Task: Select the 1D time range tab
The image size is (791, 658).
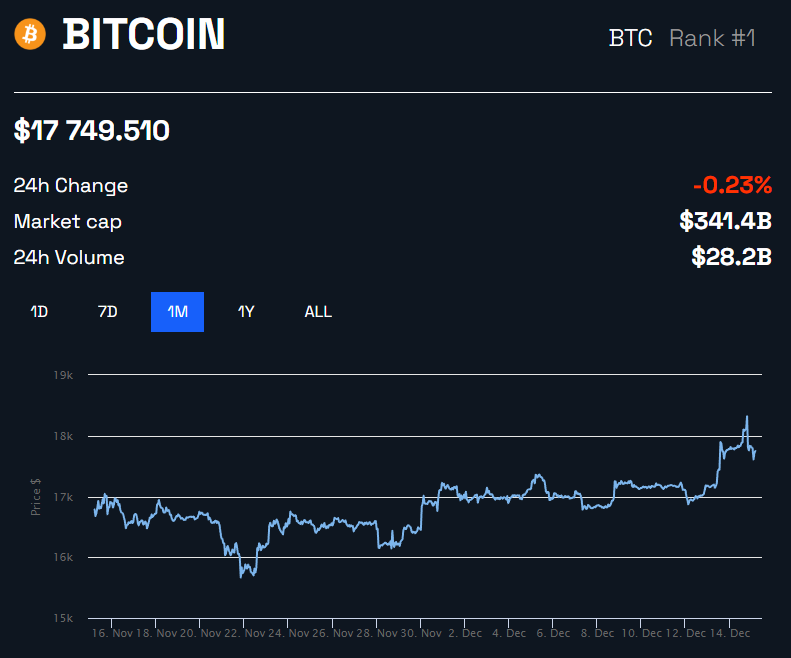Action: [39, 312]
